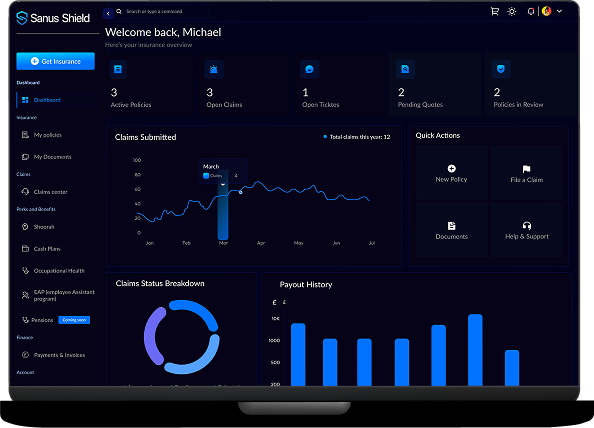Click the pound currency symbol

pyautogui.click(x=274, y=302)
